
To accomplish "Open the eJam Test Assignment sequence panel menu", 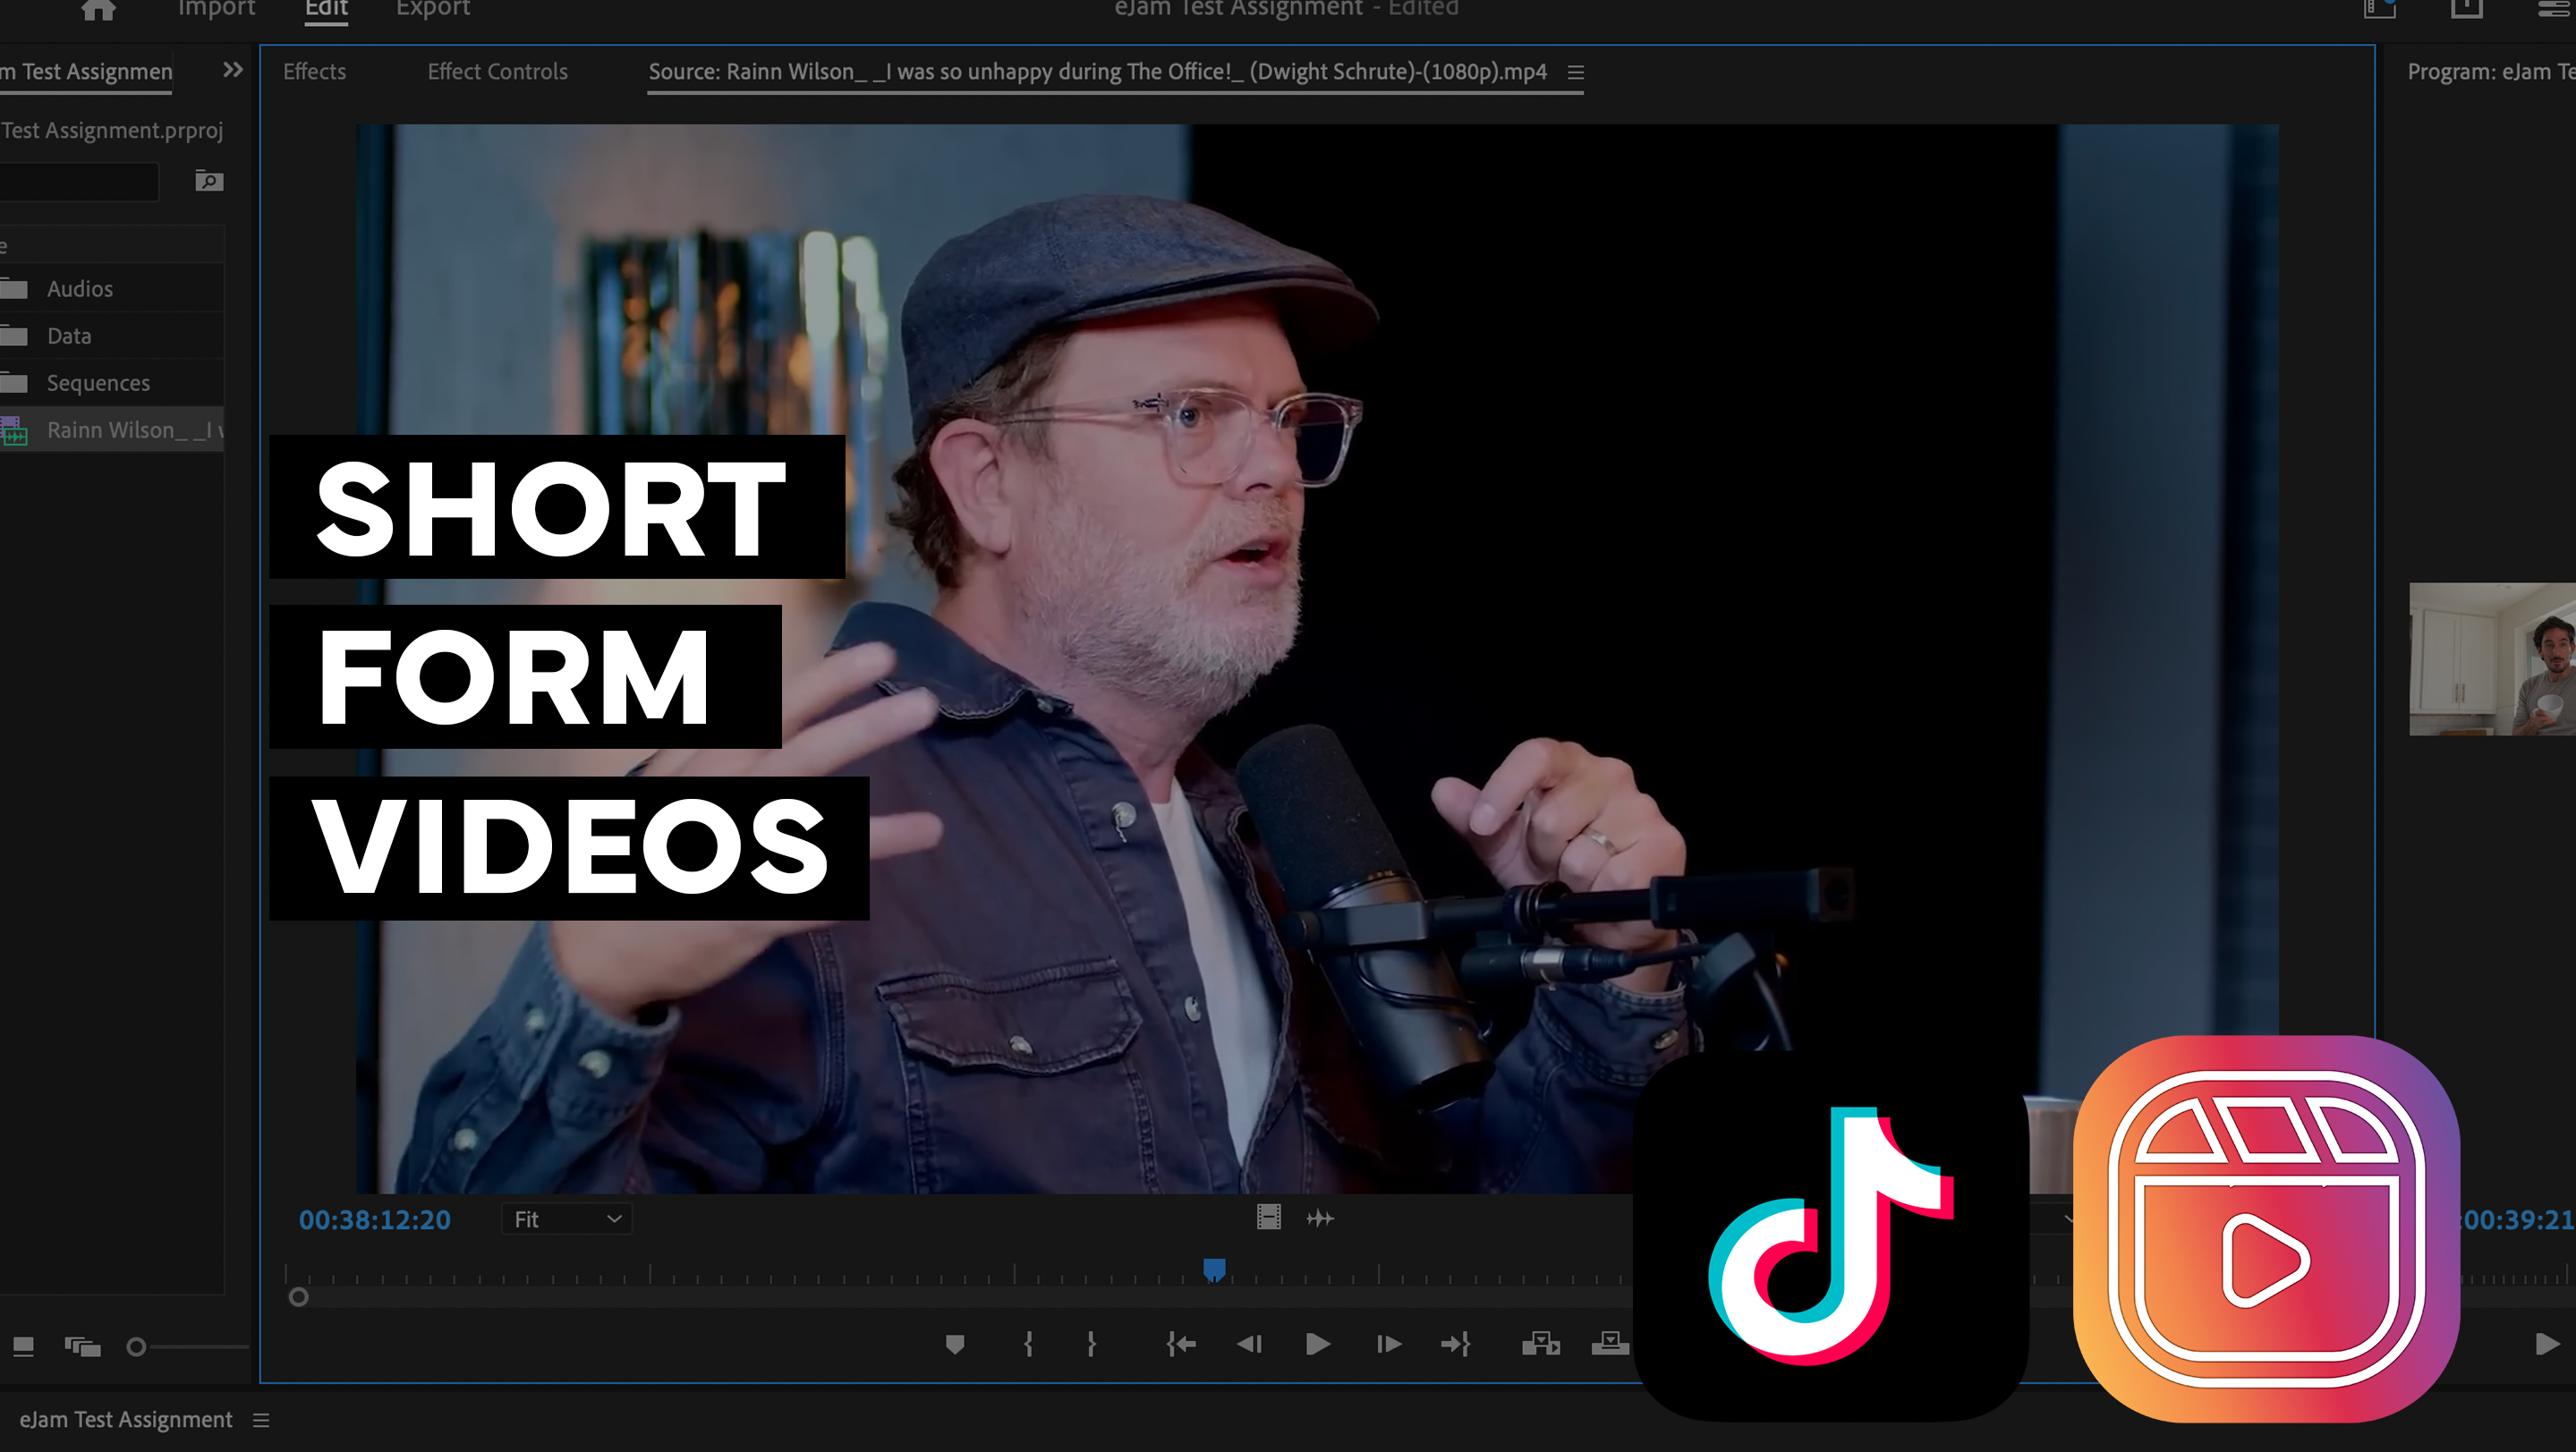I will [x=261, y=1420].
